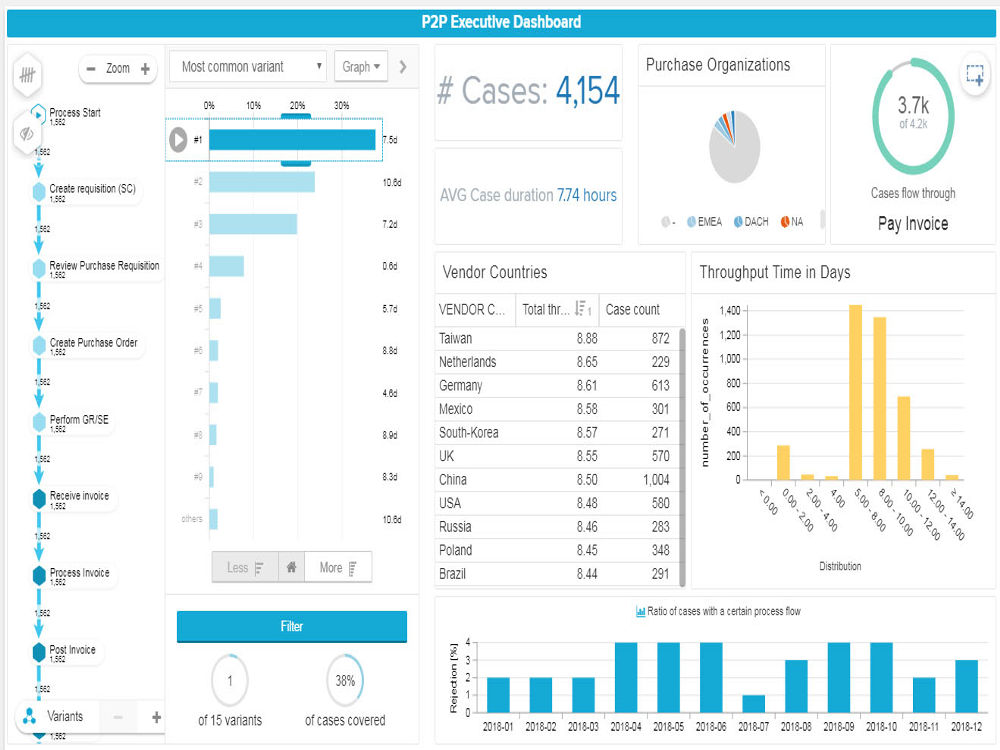Select the Taiwan row
The image size is (1000, 750).
(x=557, y=338)
